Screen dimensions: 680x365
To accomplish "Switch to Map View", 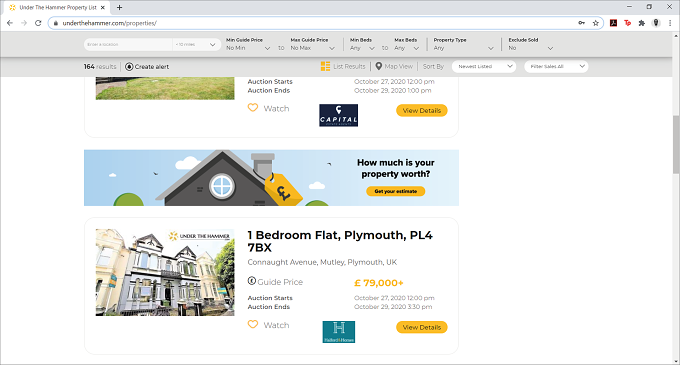I will coord(399,66).
